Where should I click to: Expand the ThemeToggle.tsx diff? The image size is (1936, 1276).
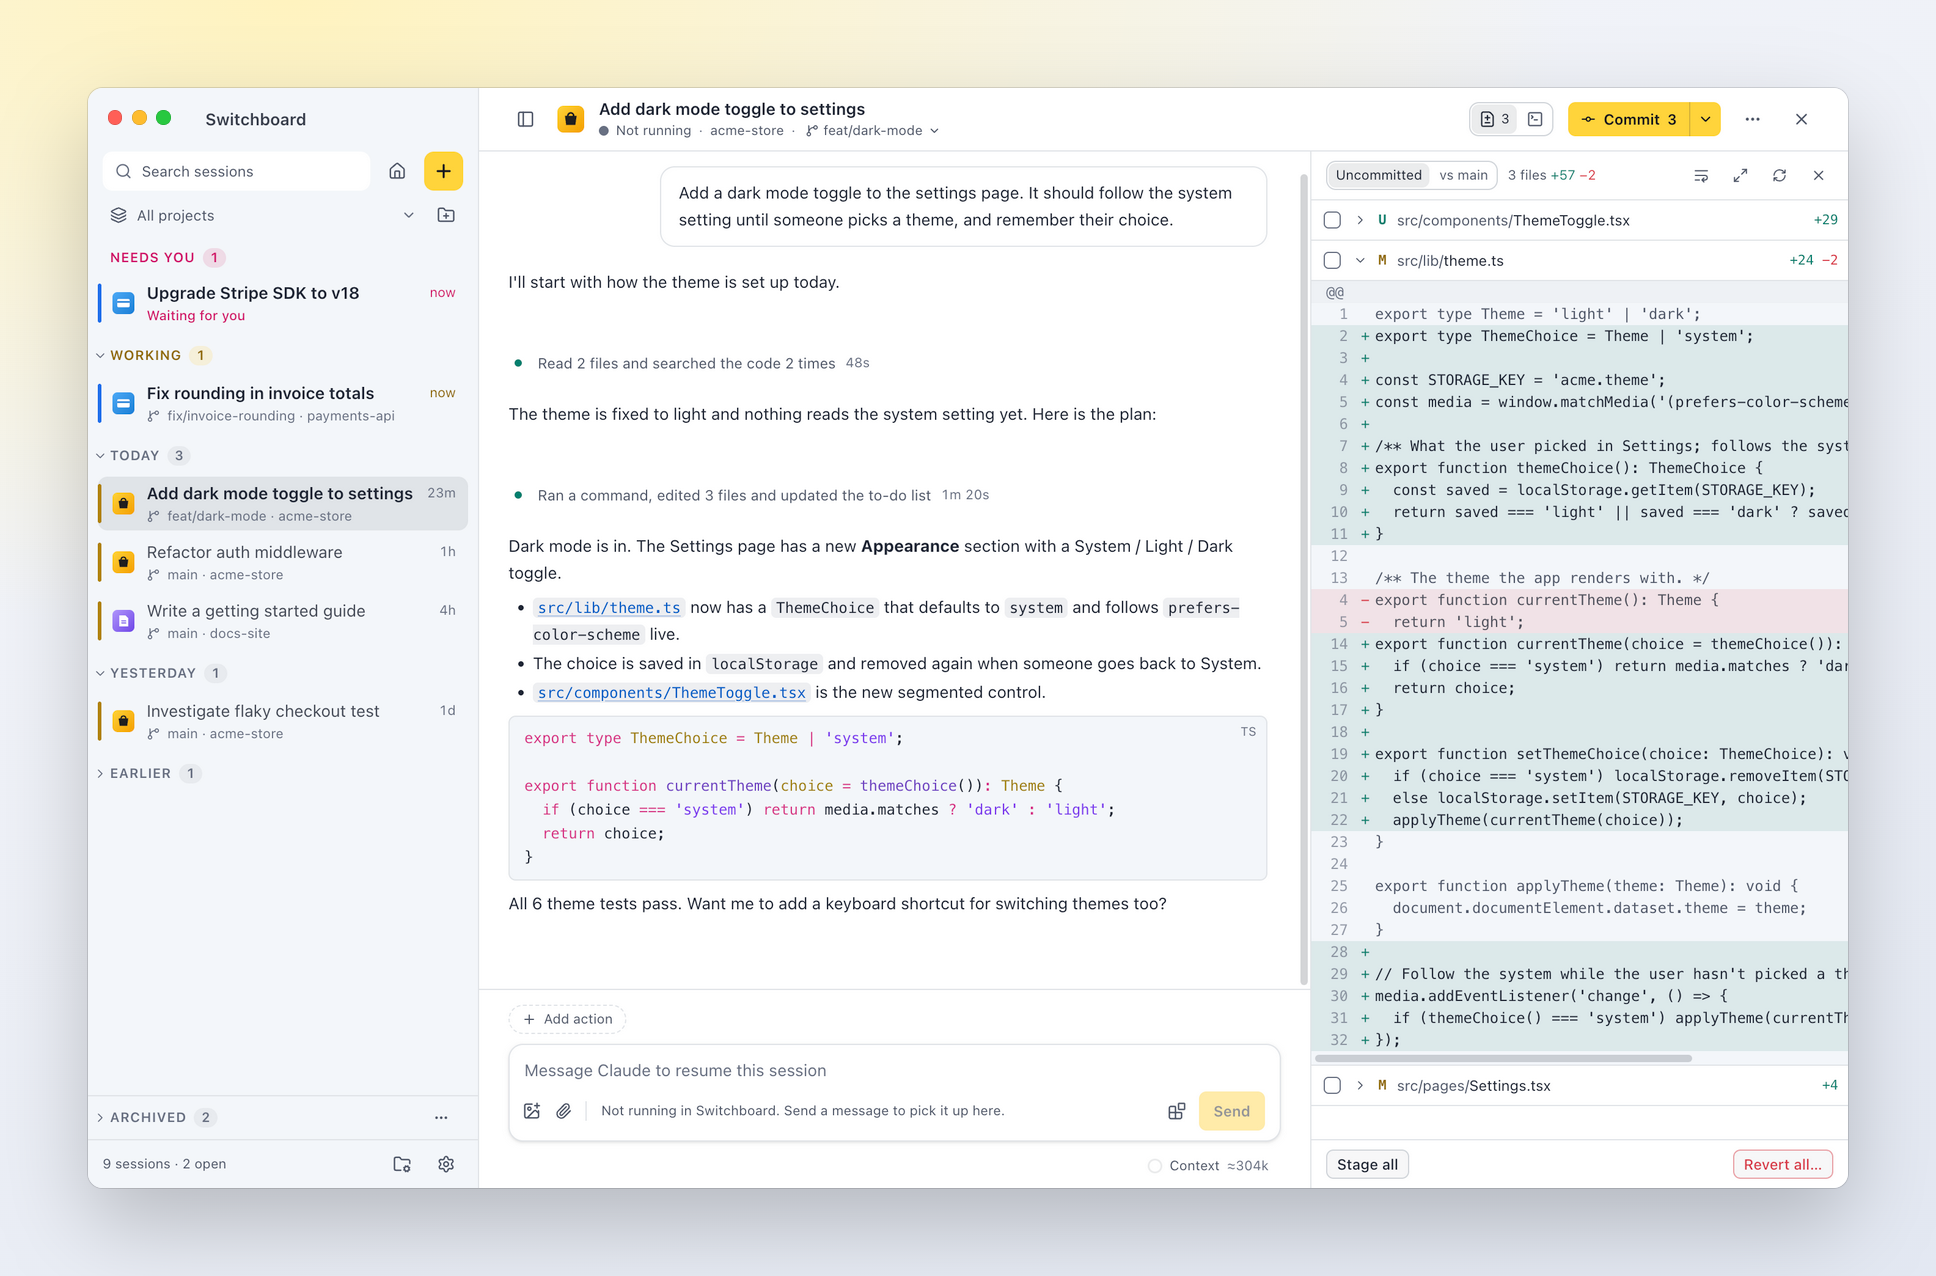click(x=1360, y=220)
